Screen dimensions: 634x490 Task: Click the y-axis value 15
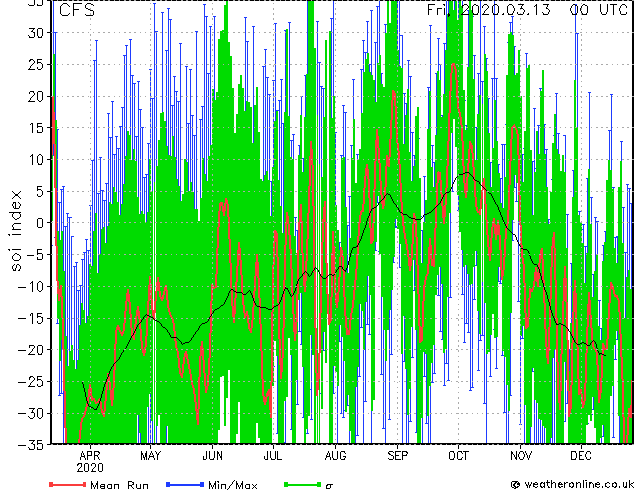pyautogui.click(x=36, y=128)
